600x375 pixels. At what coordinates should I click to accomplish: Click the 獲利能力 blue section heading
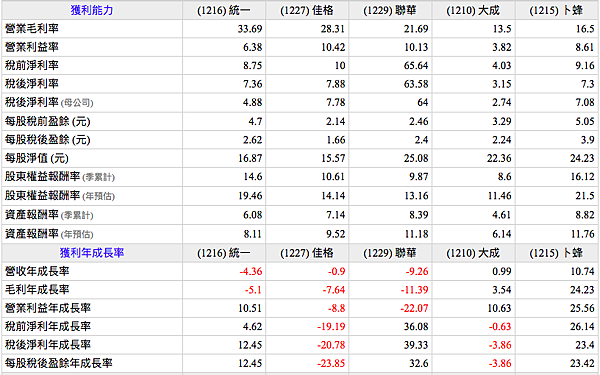tap(92, 10)
